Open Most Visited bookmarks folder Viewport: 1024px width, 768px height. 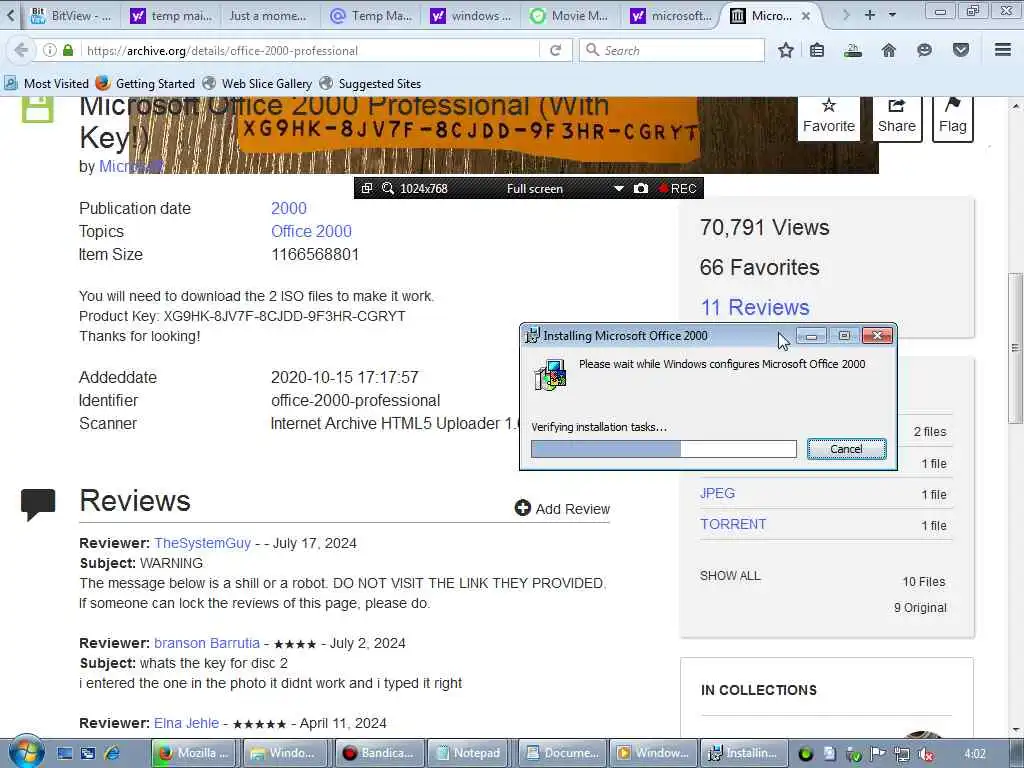[x=46, y=84]
